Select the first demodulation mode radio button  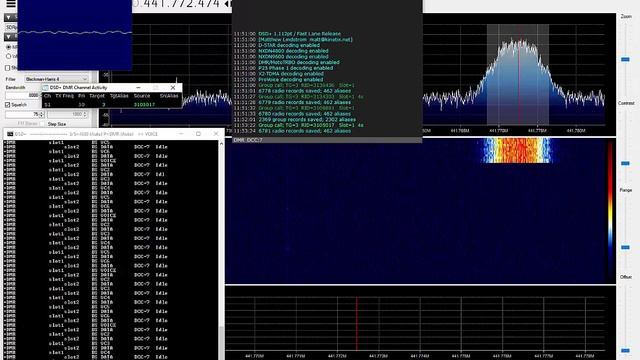[x=8, y=47]
